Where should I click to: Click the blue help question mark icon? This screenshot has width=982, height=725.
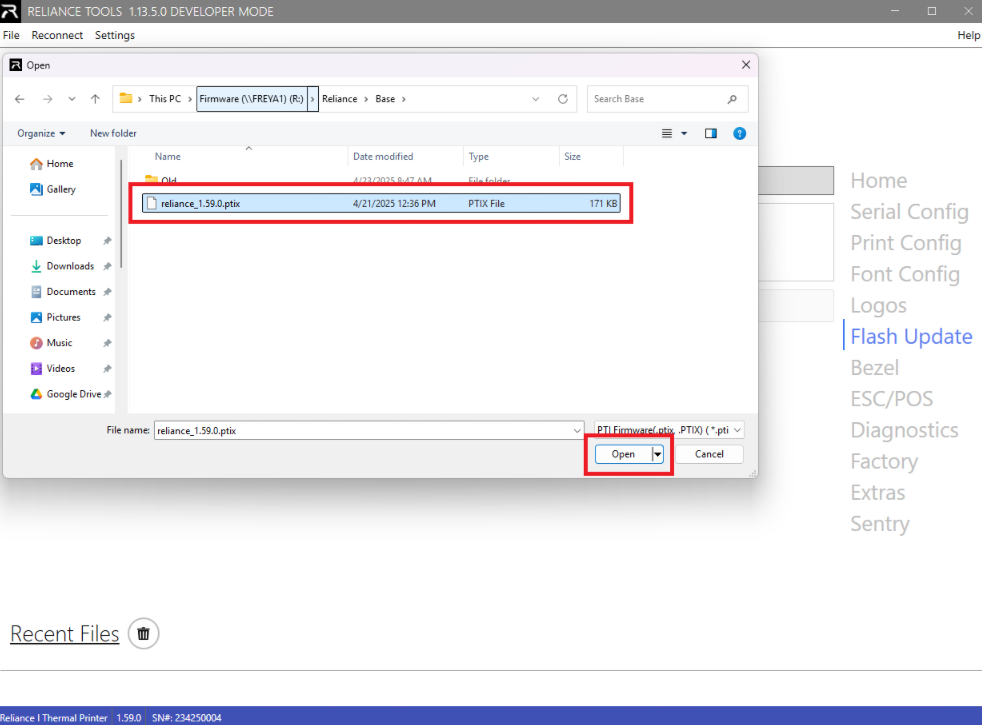739,133
